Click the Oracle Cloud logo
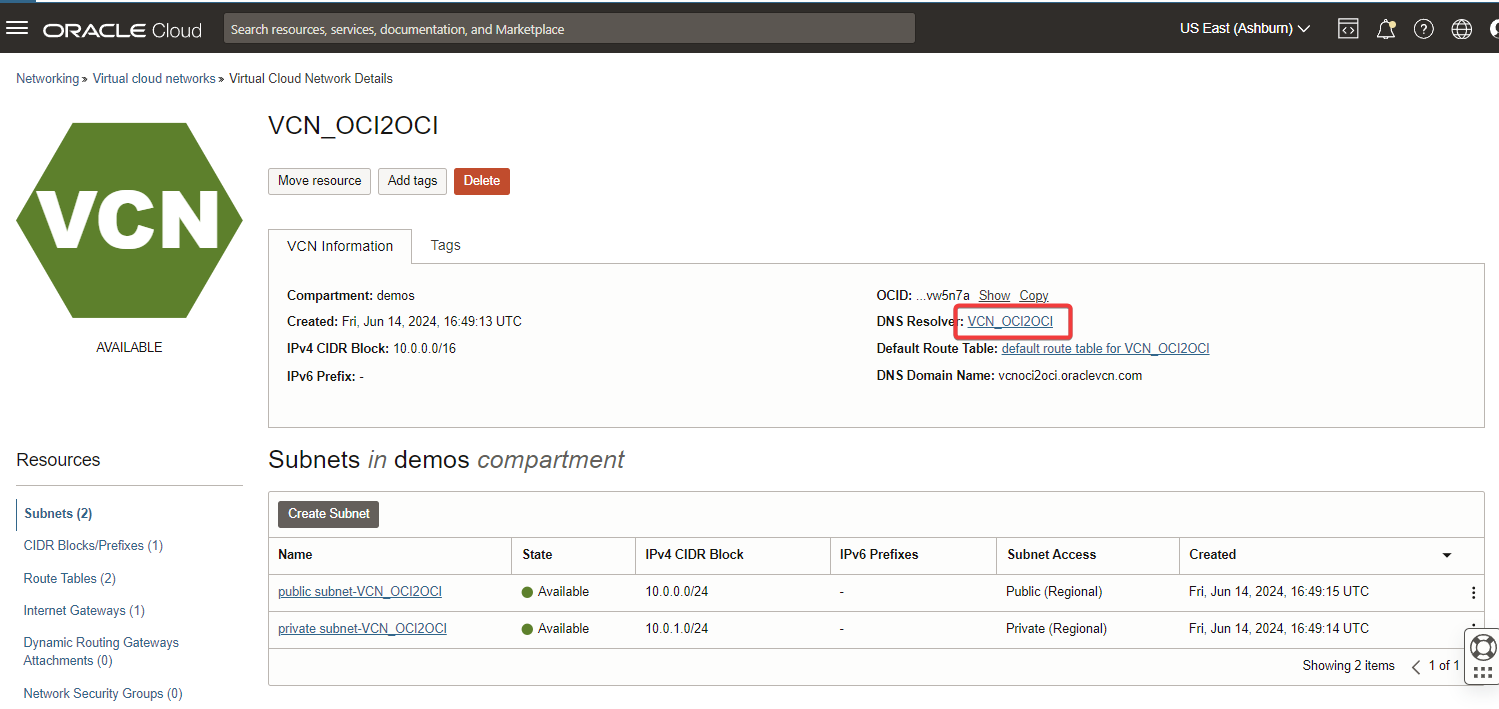 tap(122, 30)
